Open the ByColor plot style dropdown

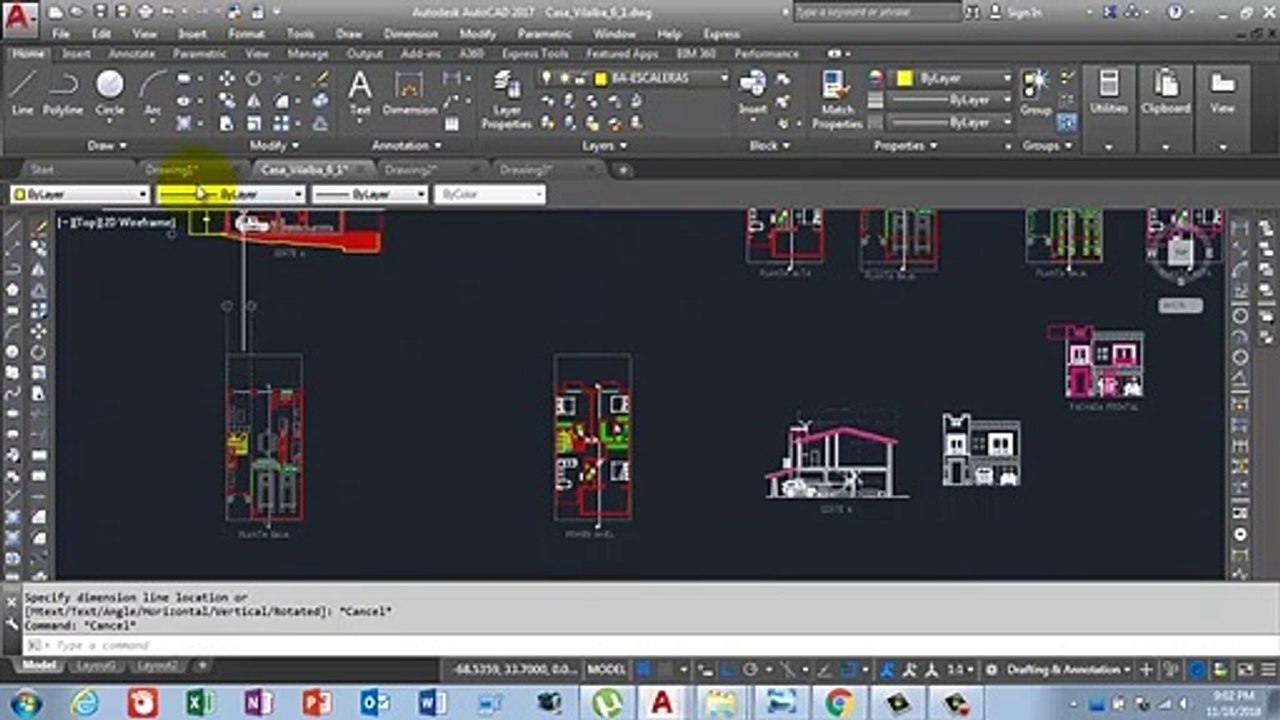pos(490,194)
